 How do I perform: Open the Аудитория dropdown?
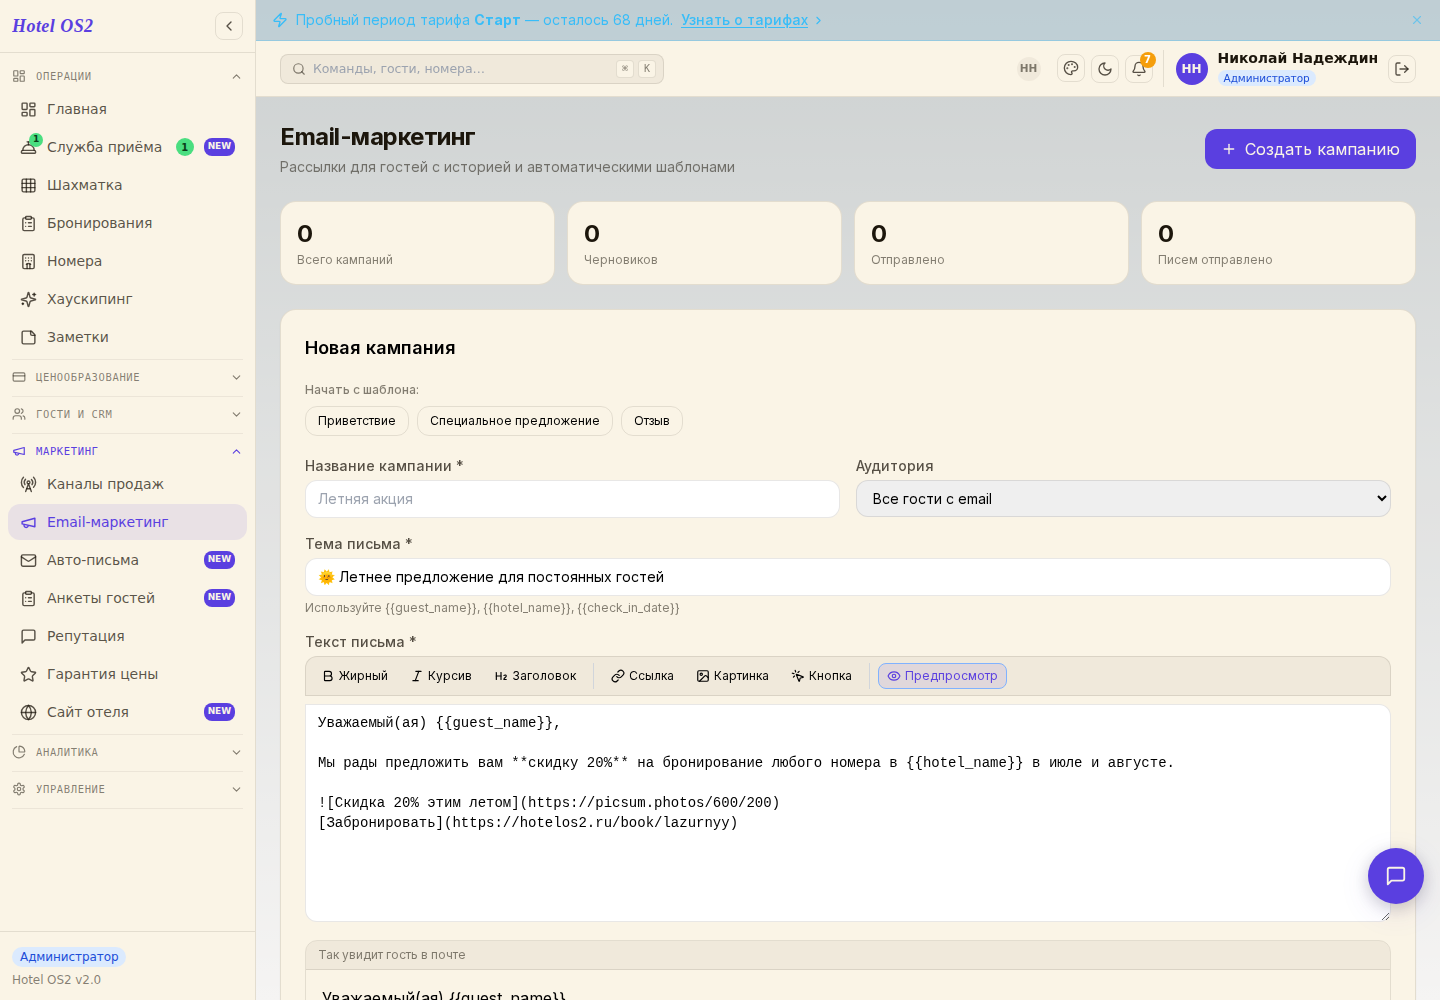click(x=1123, y=499)
